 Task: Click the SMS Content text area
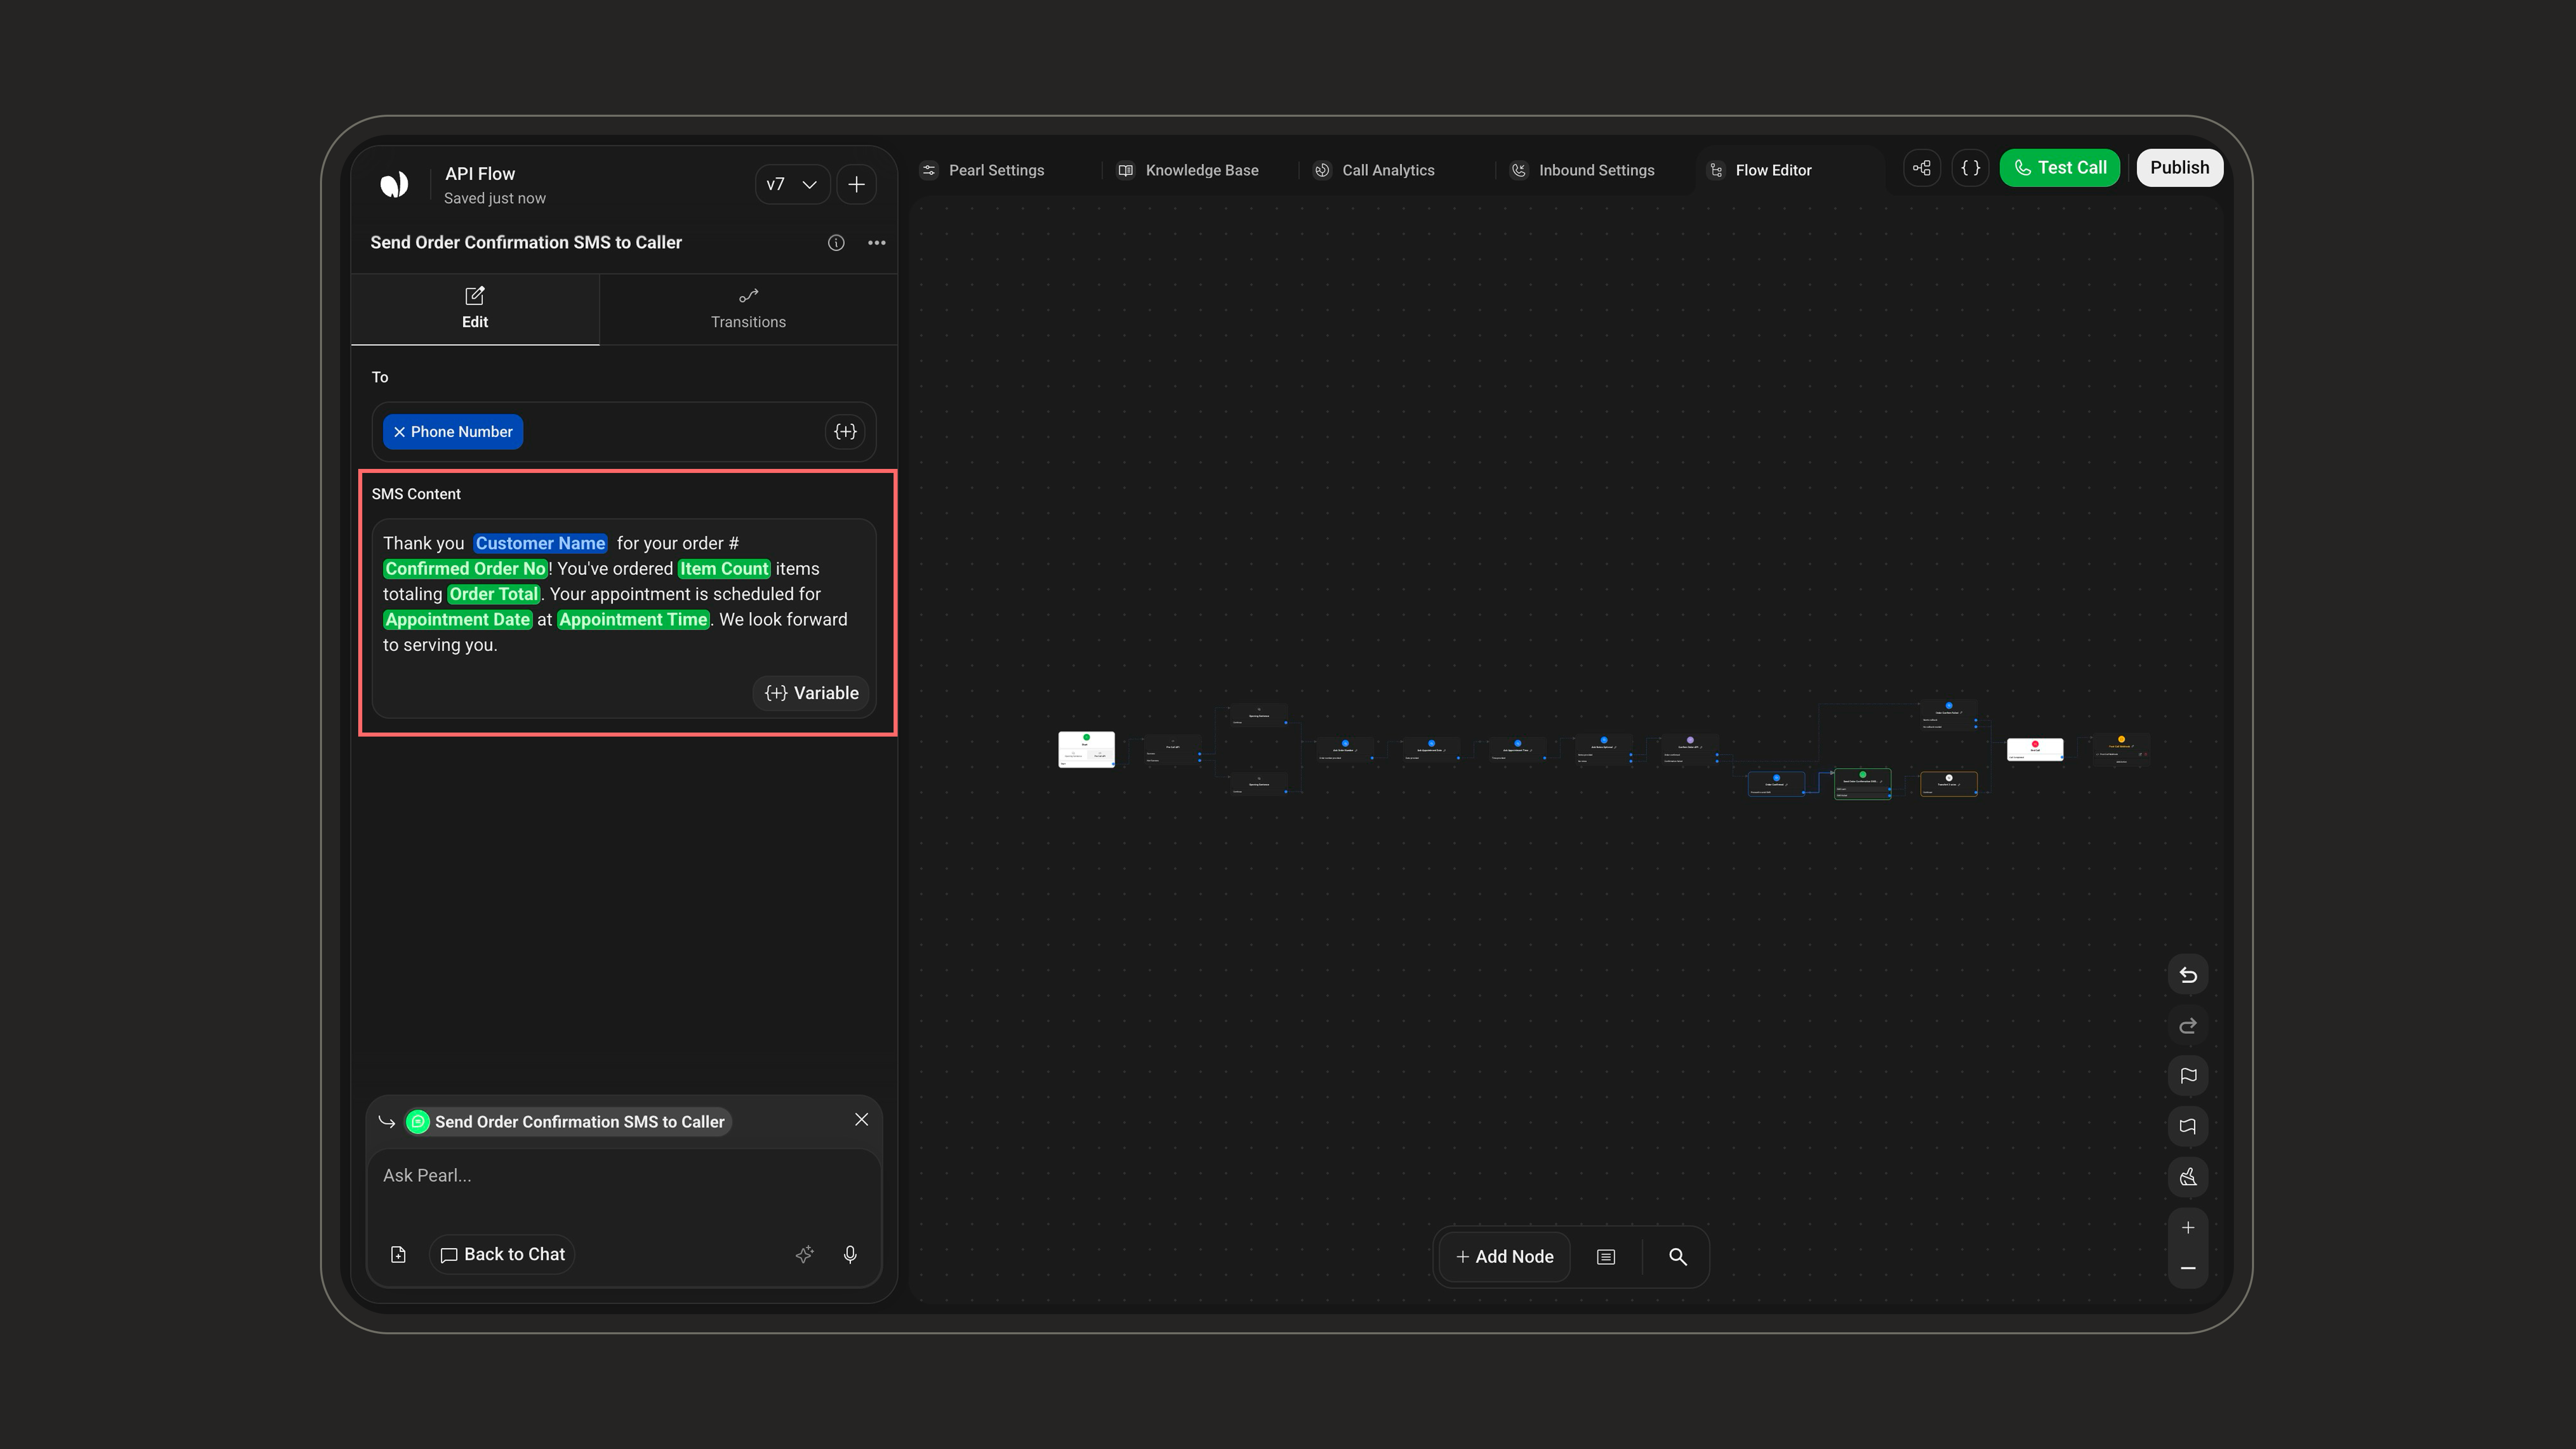click(x=624, y=618)
